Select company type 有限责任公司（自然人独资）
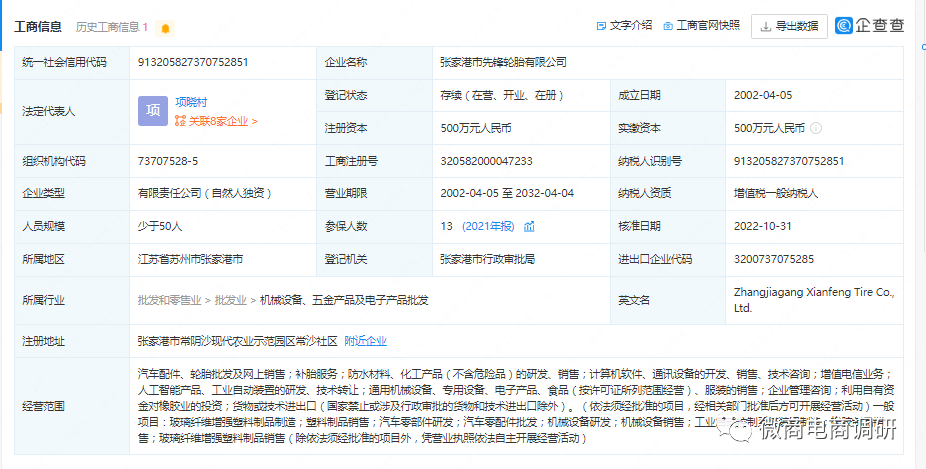Screen dimensions: 926x469 pyautogui.click(x=205, y=193)
